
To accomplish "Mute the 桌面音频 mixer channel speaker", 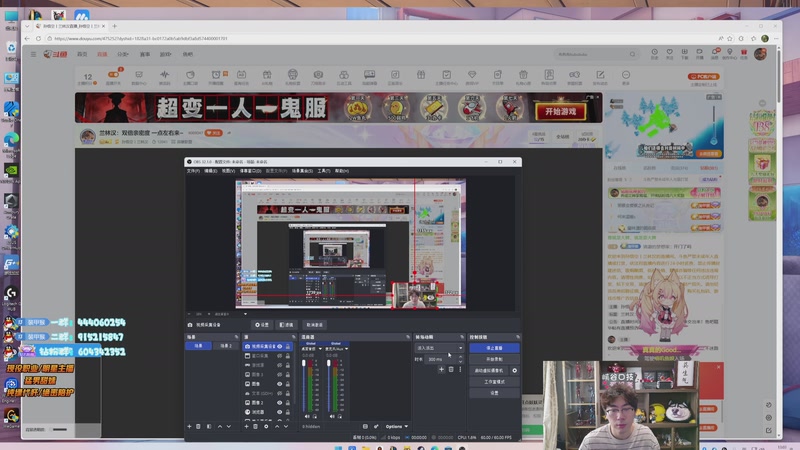I will click(x=307, y=417).
